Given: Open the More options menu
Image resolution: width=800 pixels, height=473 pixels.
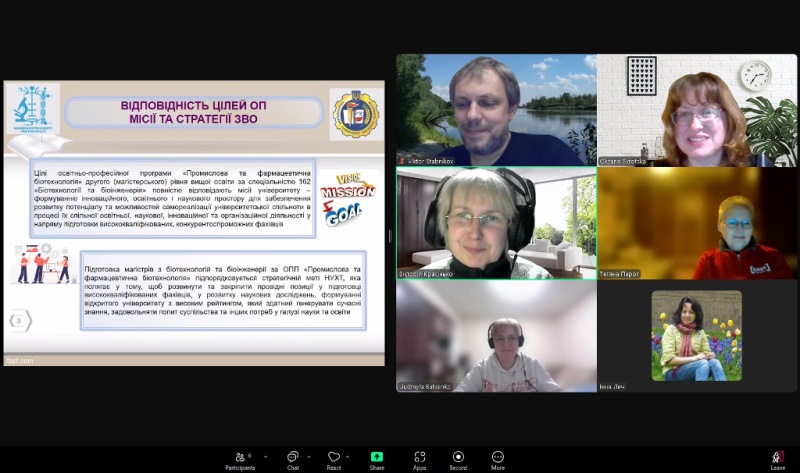Looking at the screenshot, I should pyautogui.click(x=497, y=458).
